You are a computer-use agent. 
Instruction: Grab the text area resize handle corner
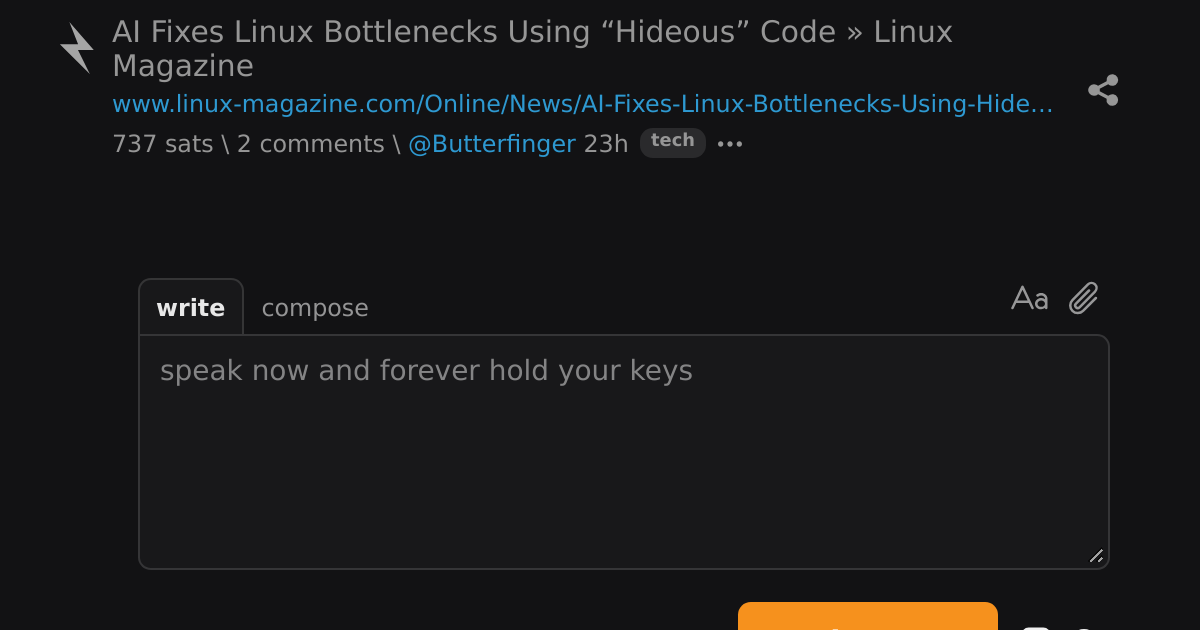pos(1096,556)
